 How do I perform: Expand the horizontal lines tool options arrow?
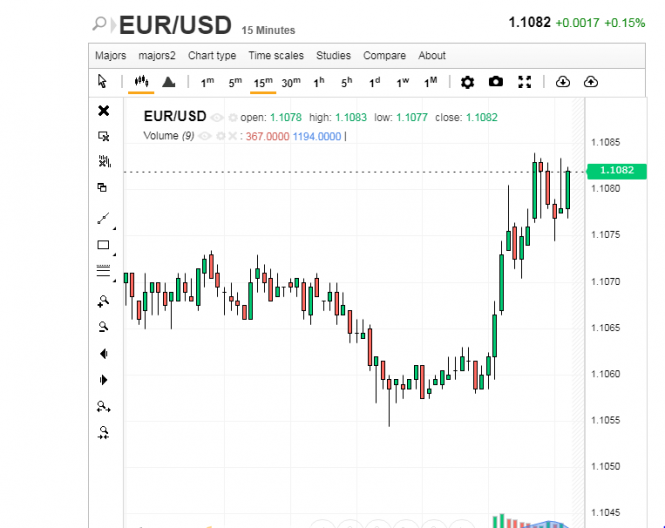114,281
